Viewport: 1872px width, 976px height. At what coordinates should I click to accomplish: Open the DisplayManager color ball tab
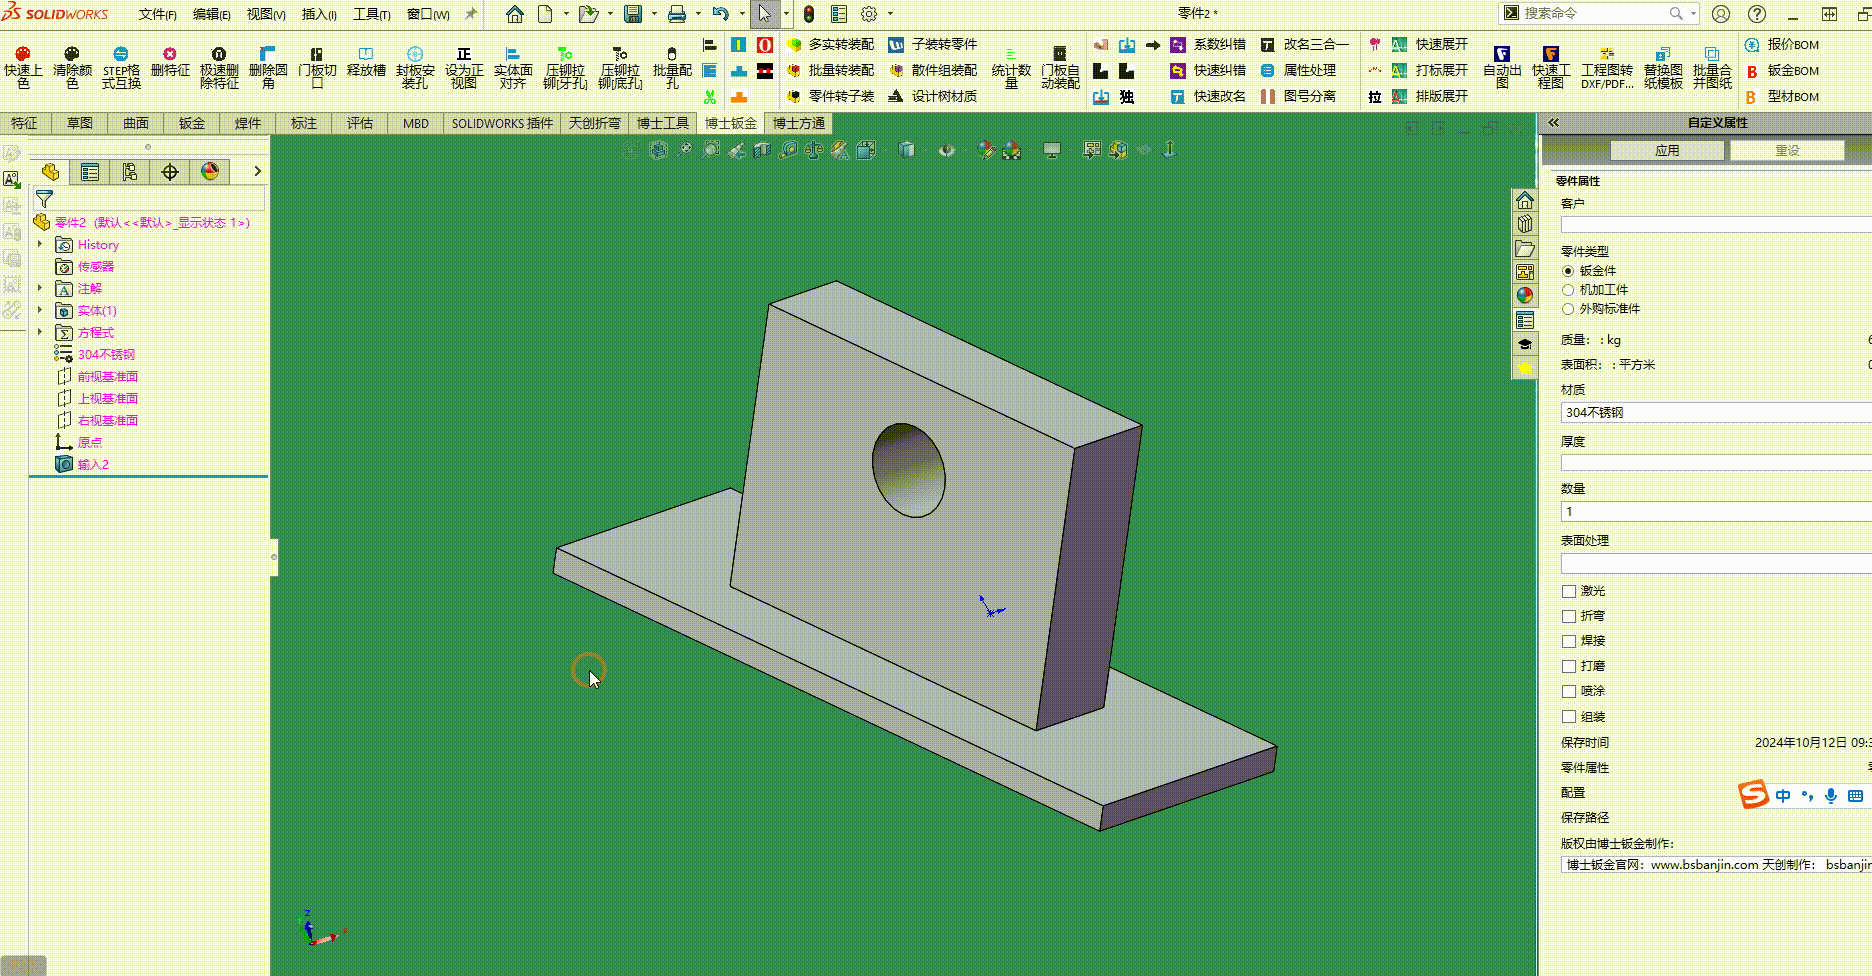click(210, 172)
